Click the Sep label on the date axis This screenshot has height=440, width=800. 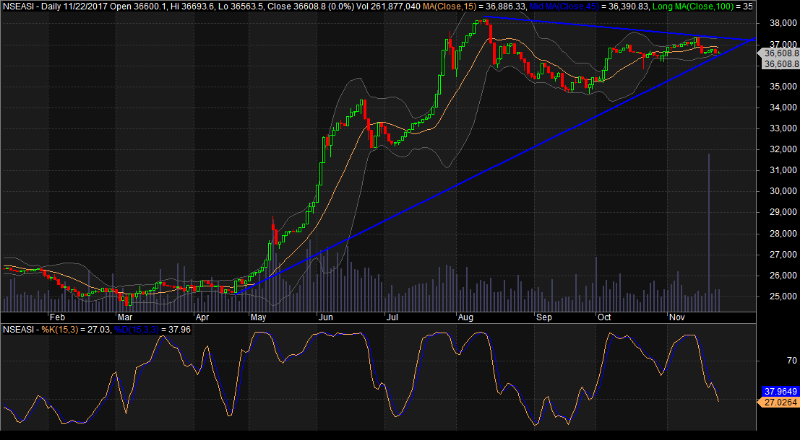coord(544,317)
